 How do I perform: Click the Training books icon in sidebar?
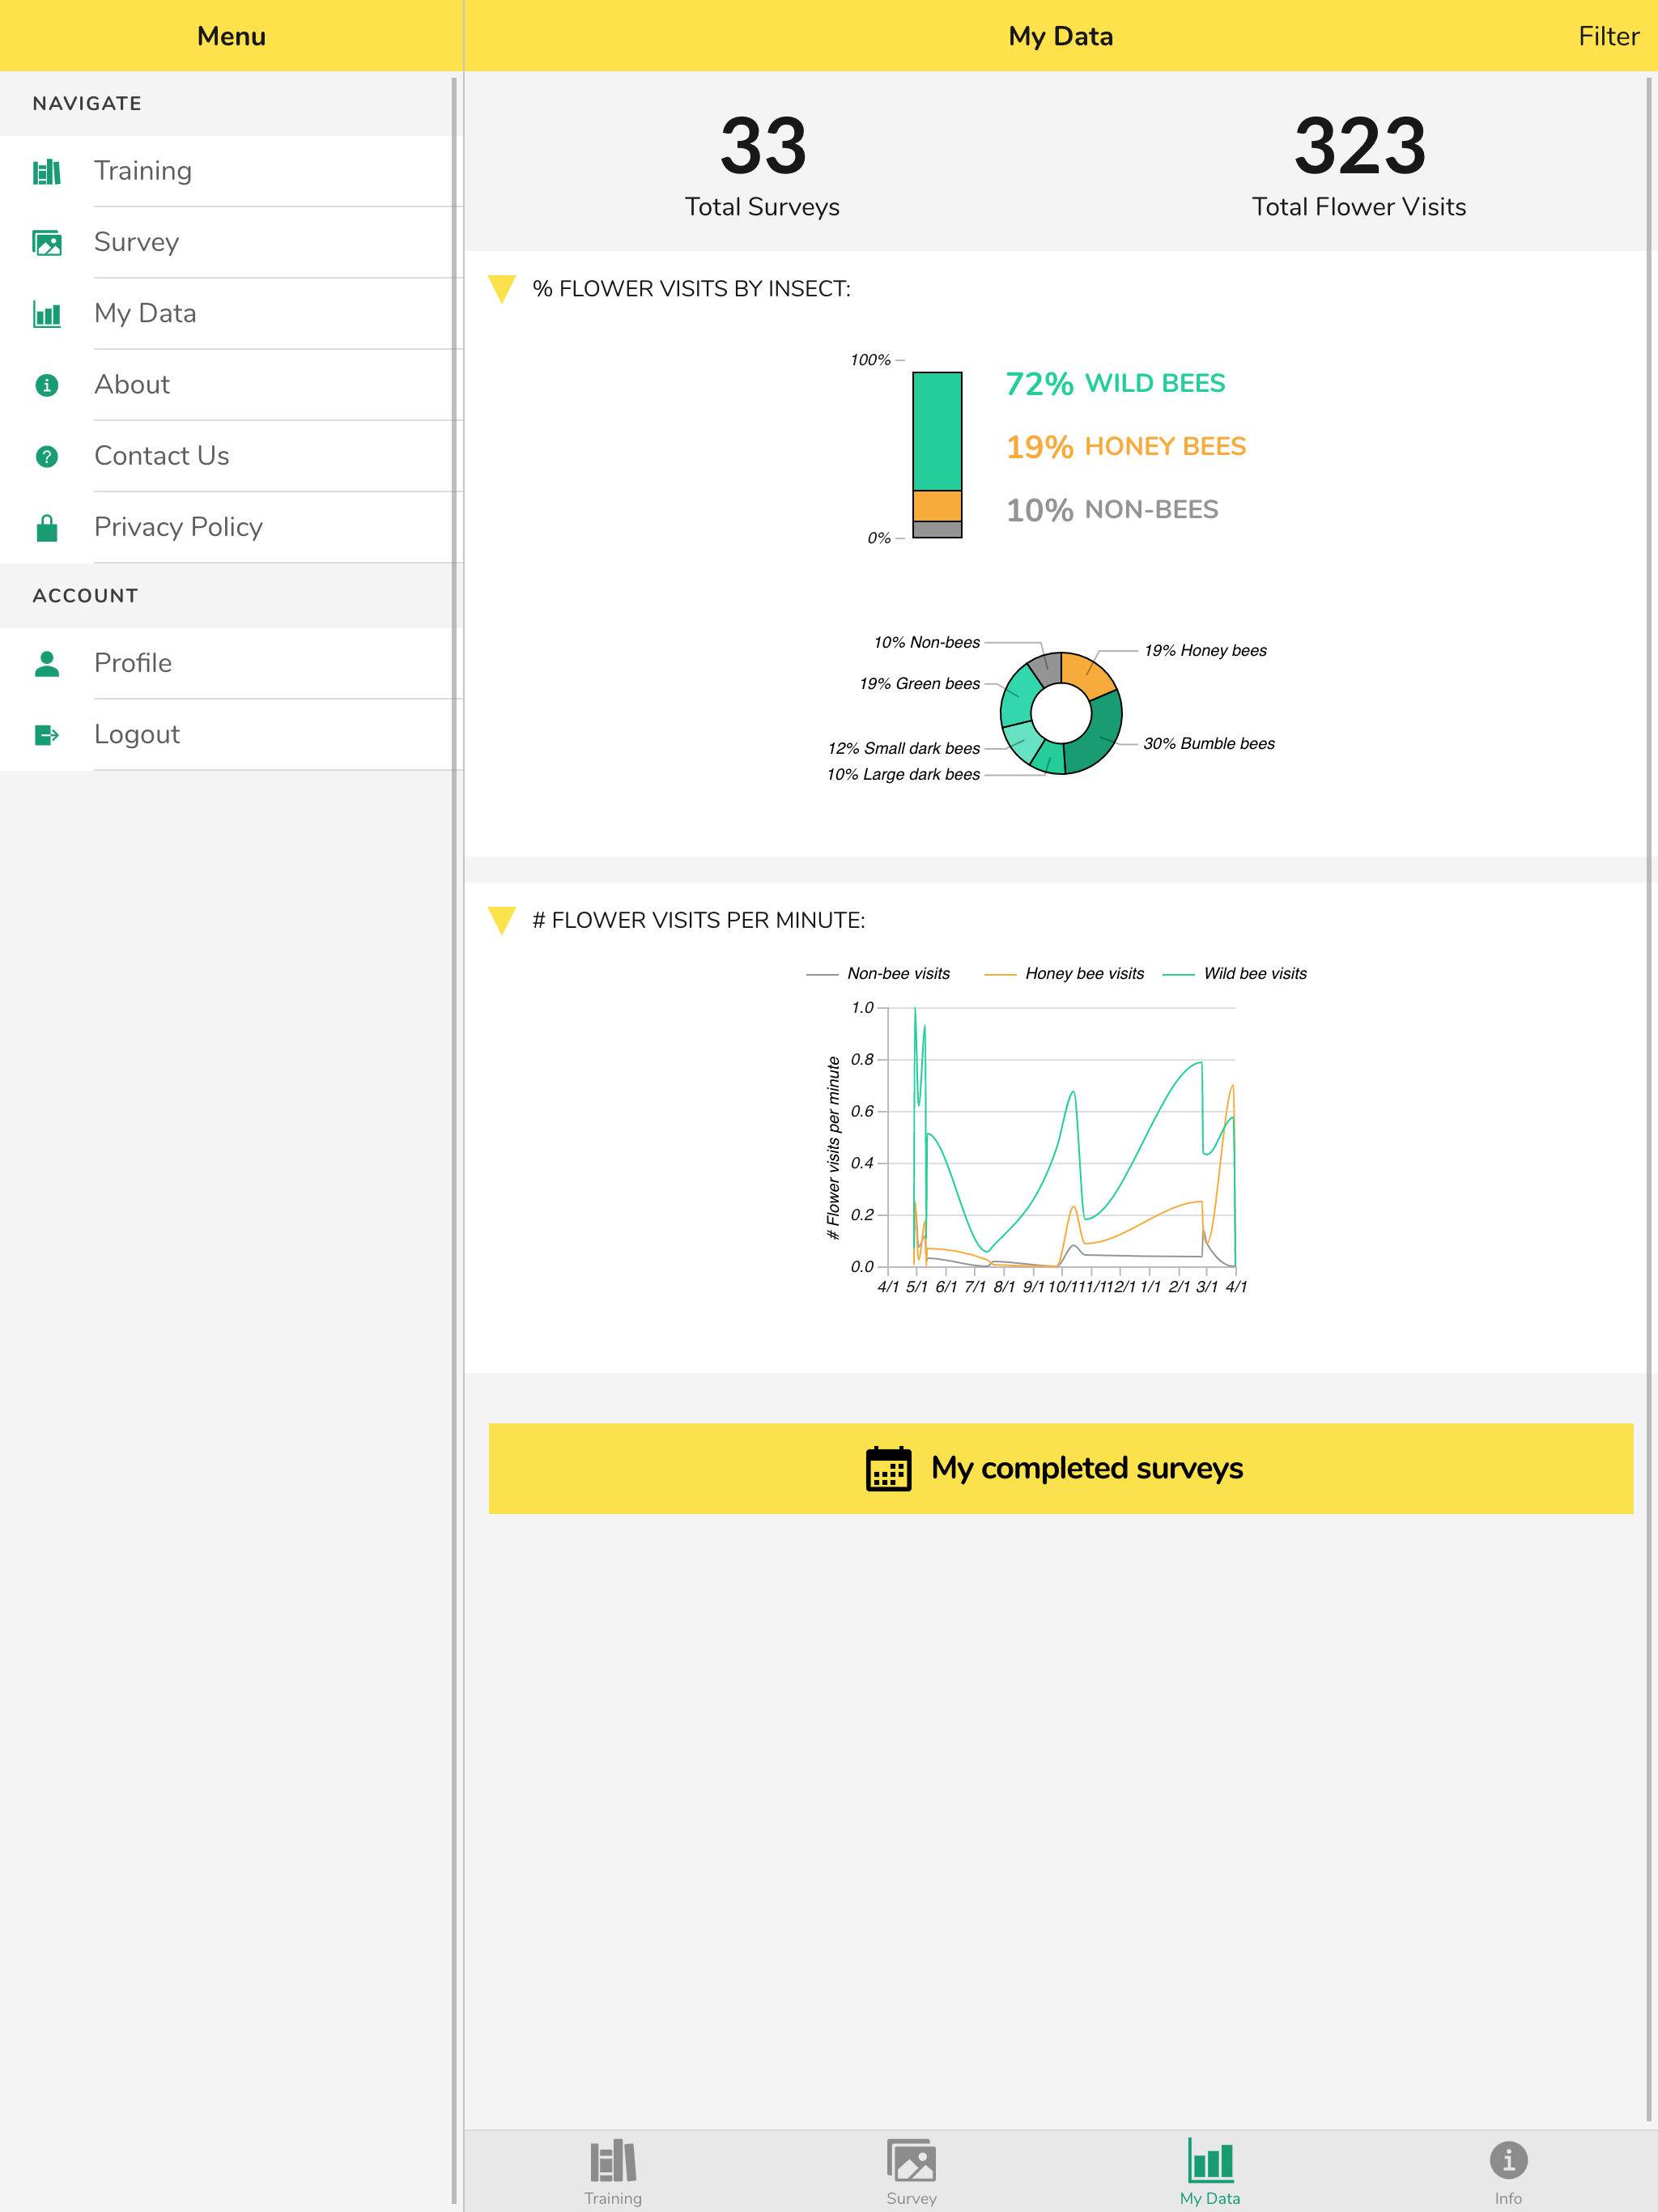47,172
